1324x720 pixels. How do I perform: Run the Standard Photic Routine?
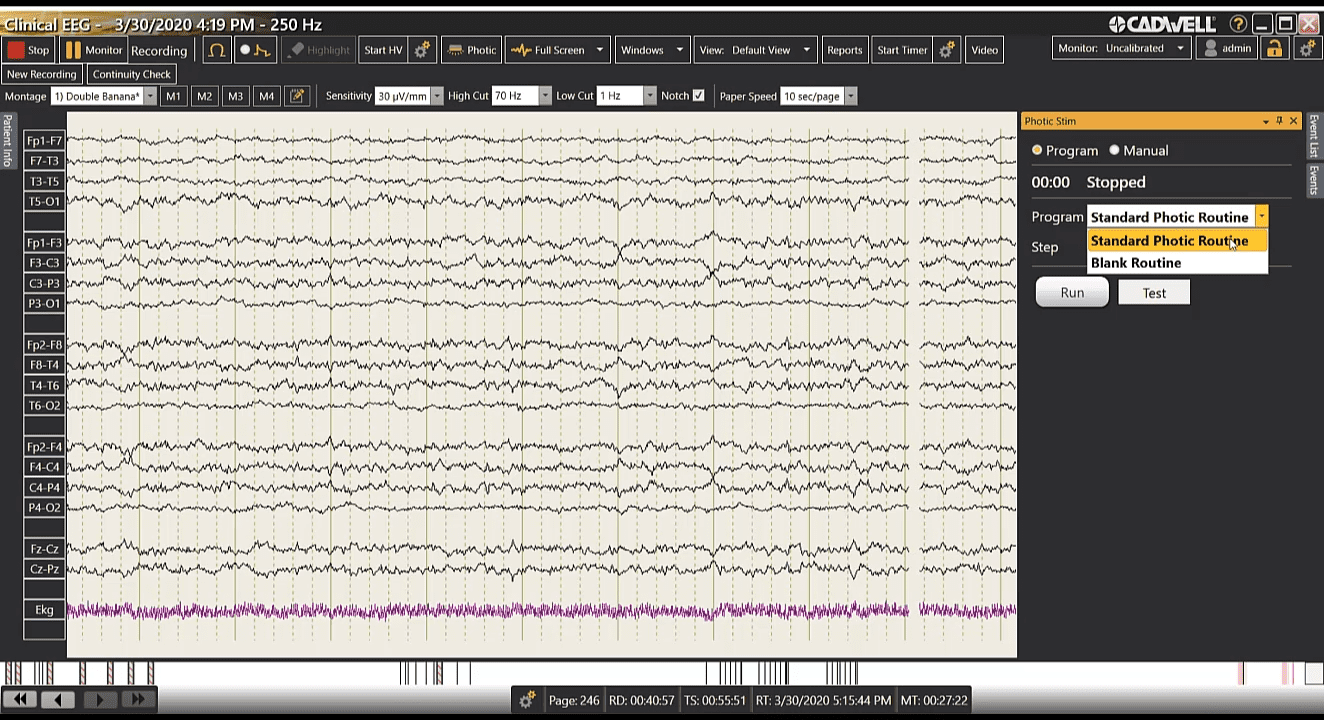[1070, 292]
